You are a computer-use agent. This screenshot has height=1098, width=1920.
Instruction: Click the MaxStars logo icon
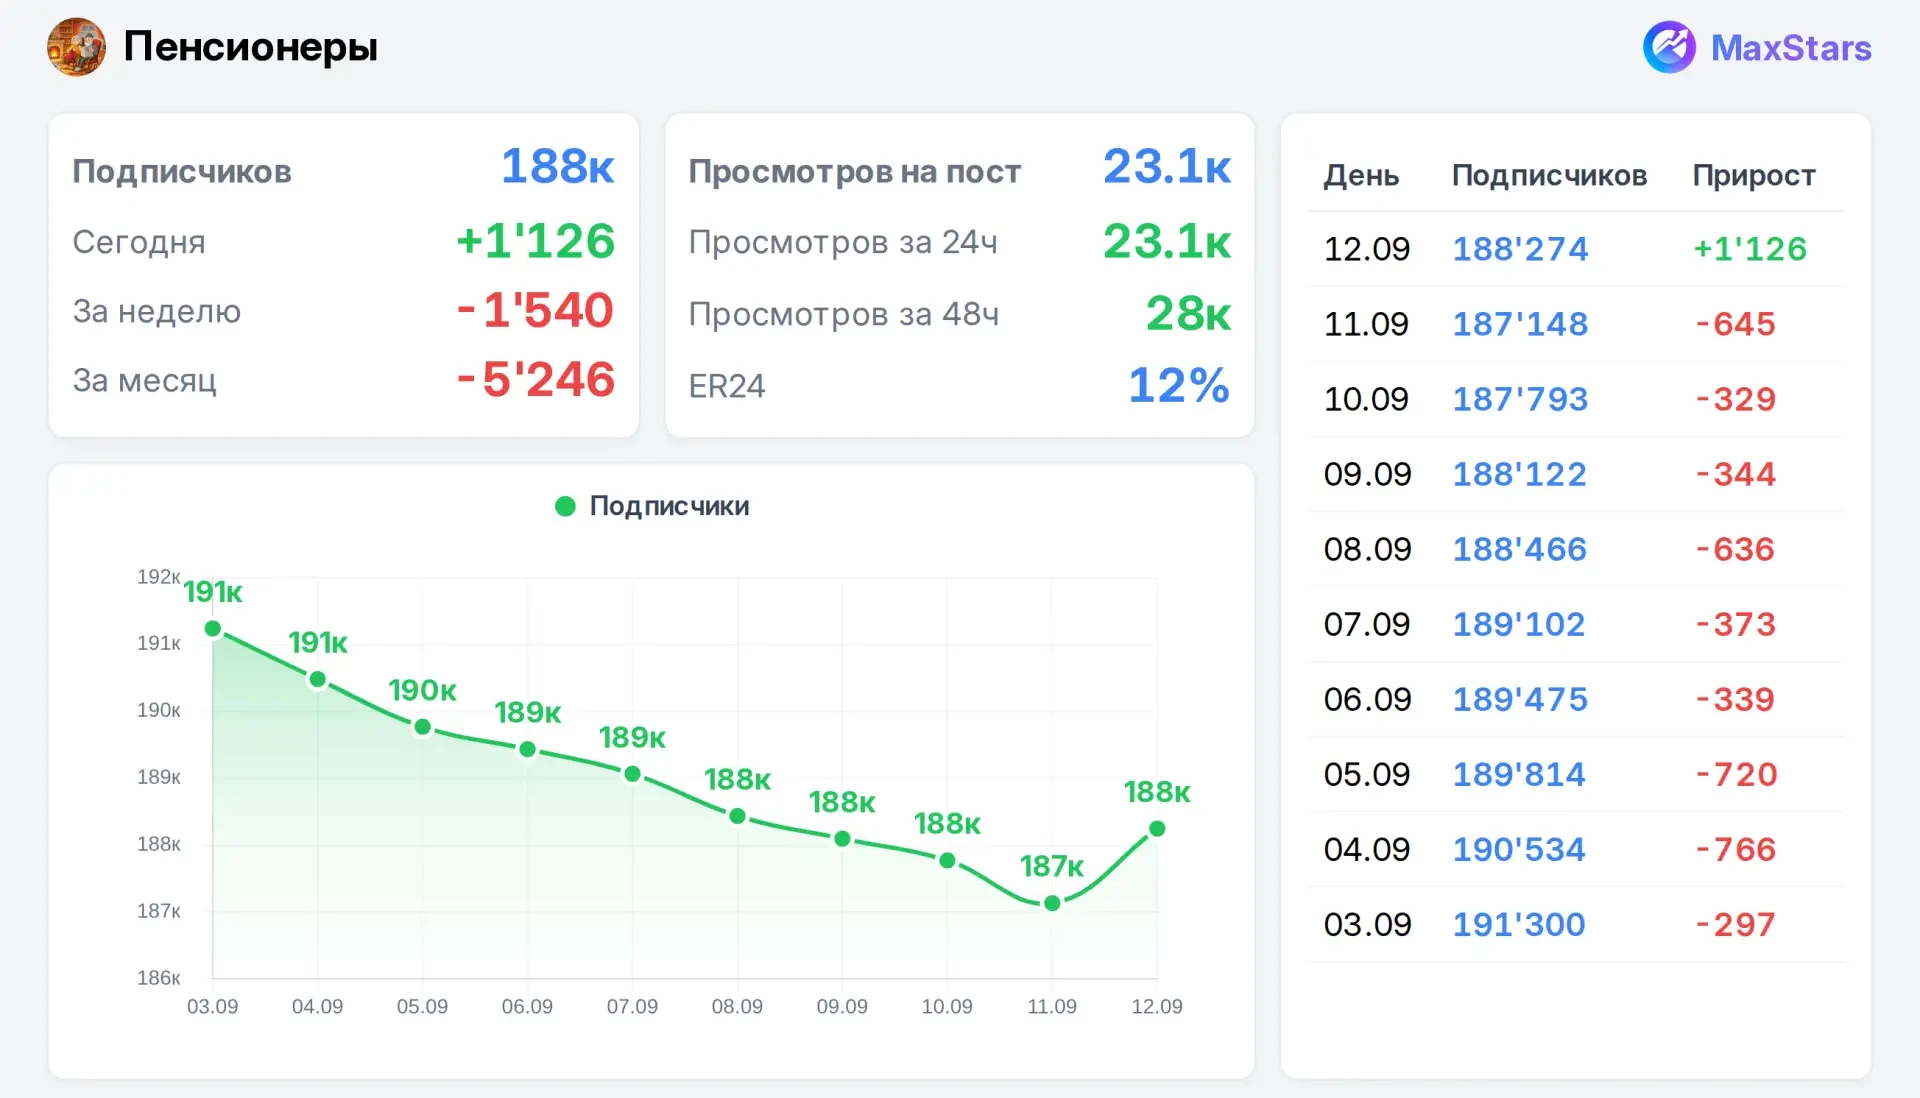click(x=1669, y=47)
